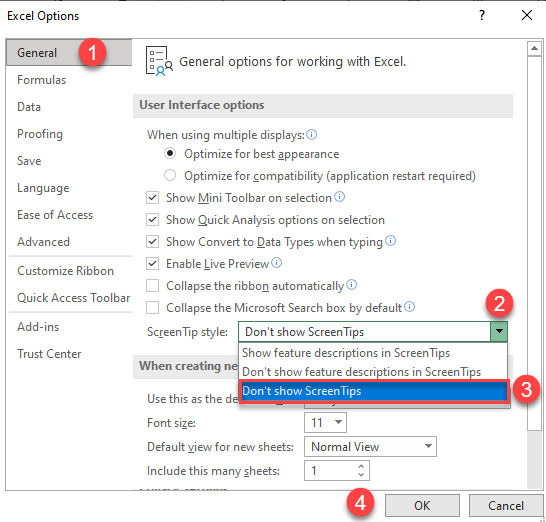Click info icon beside Collapse Microsoft Search box

click(410, 307)
